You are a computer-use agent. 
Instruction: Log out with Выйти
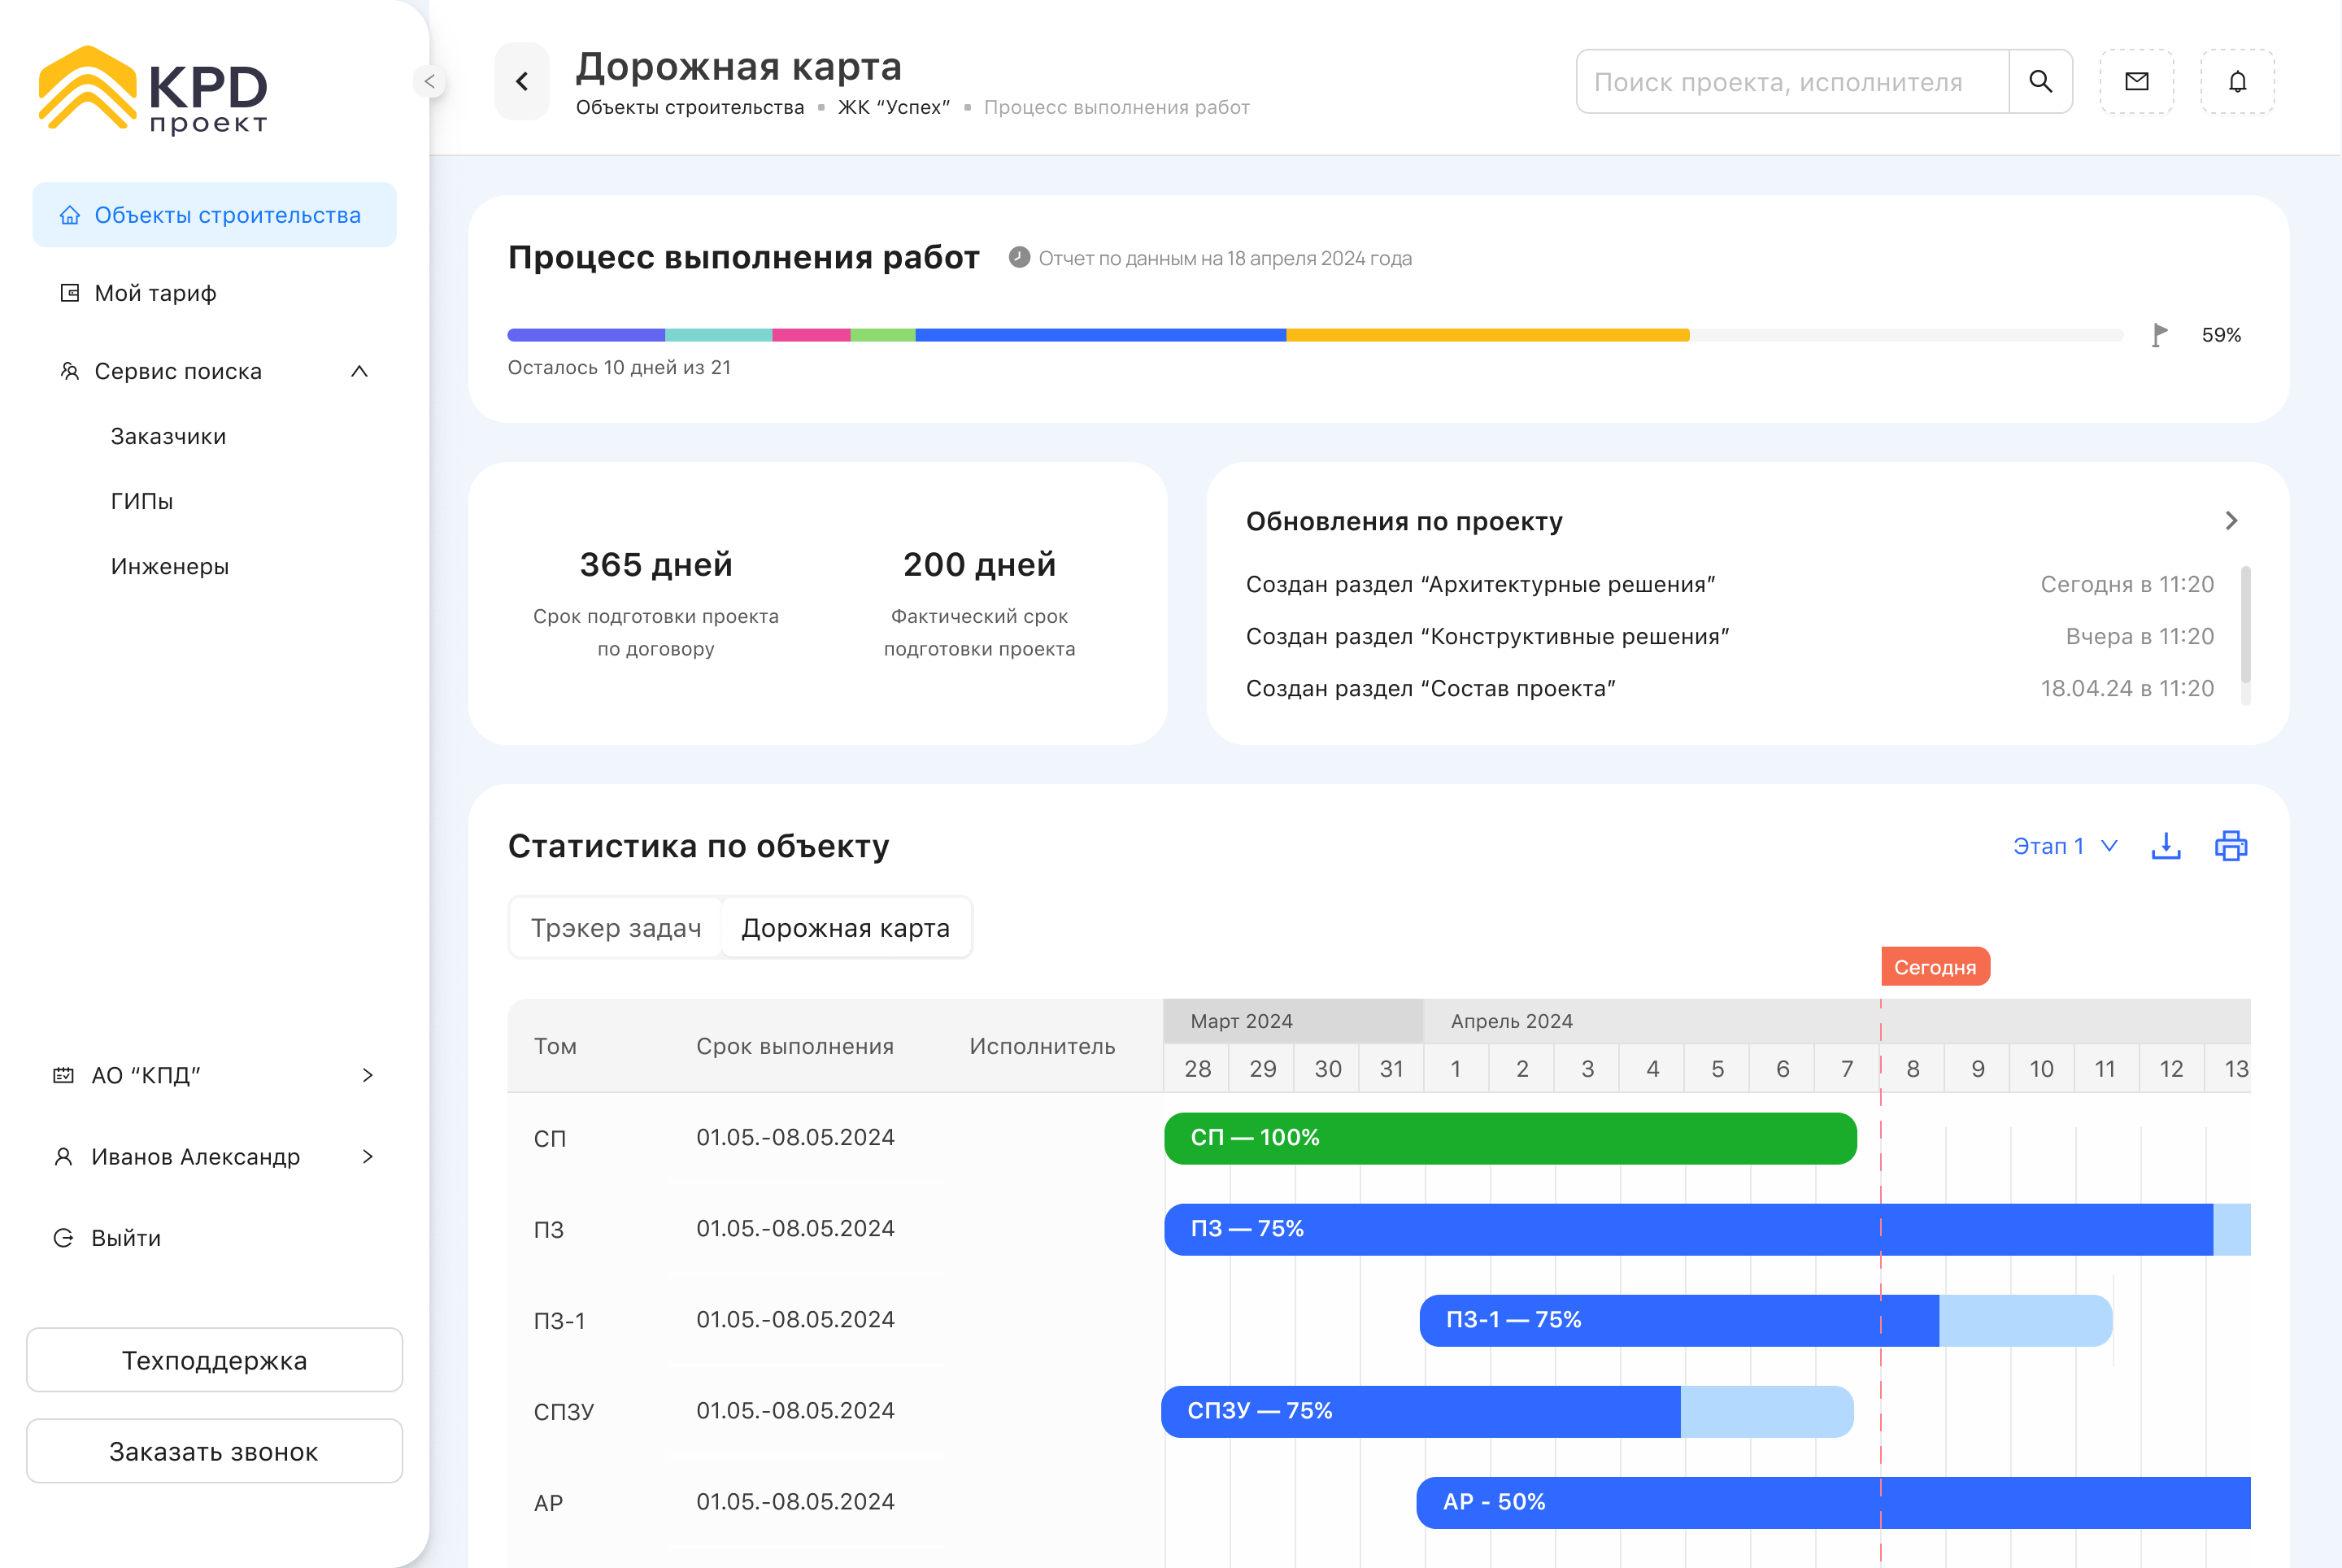[126, 1238]
